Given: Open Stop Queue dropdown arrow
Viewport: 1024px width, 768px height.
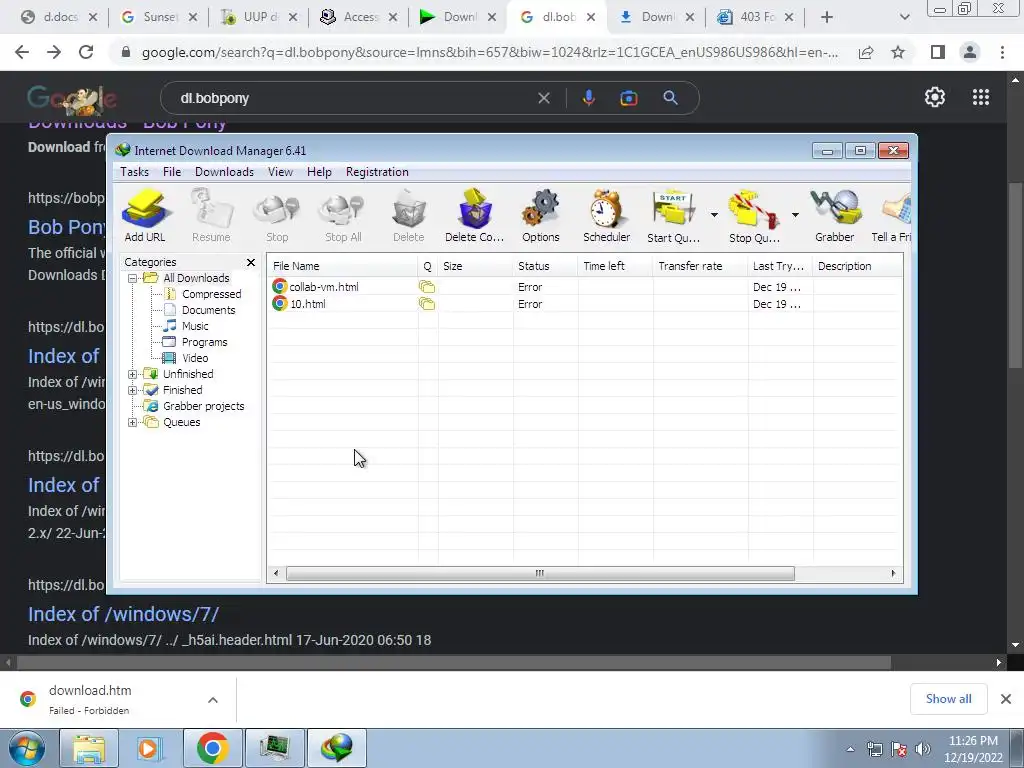Looking at the screenshot, I should pyautogui.click(x=795, y=215).
